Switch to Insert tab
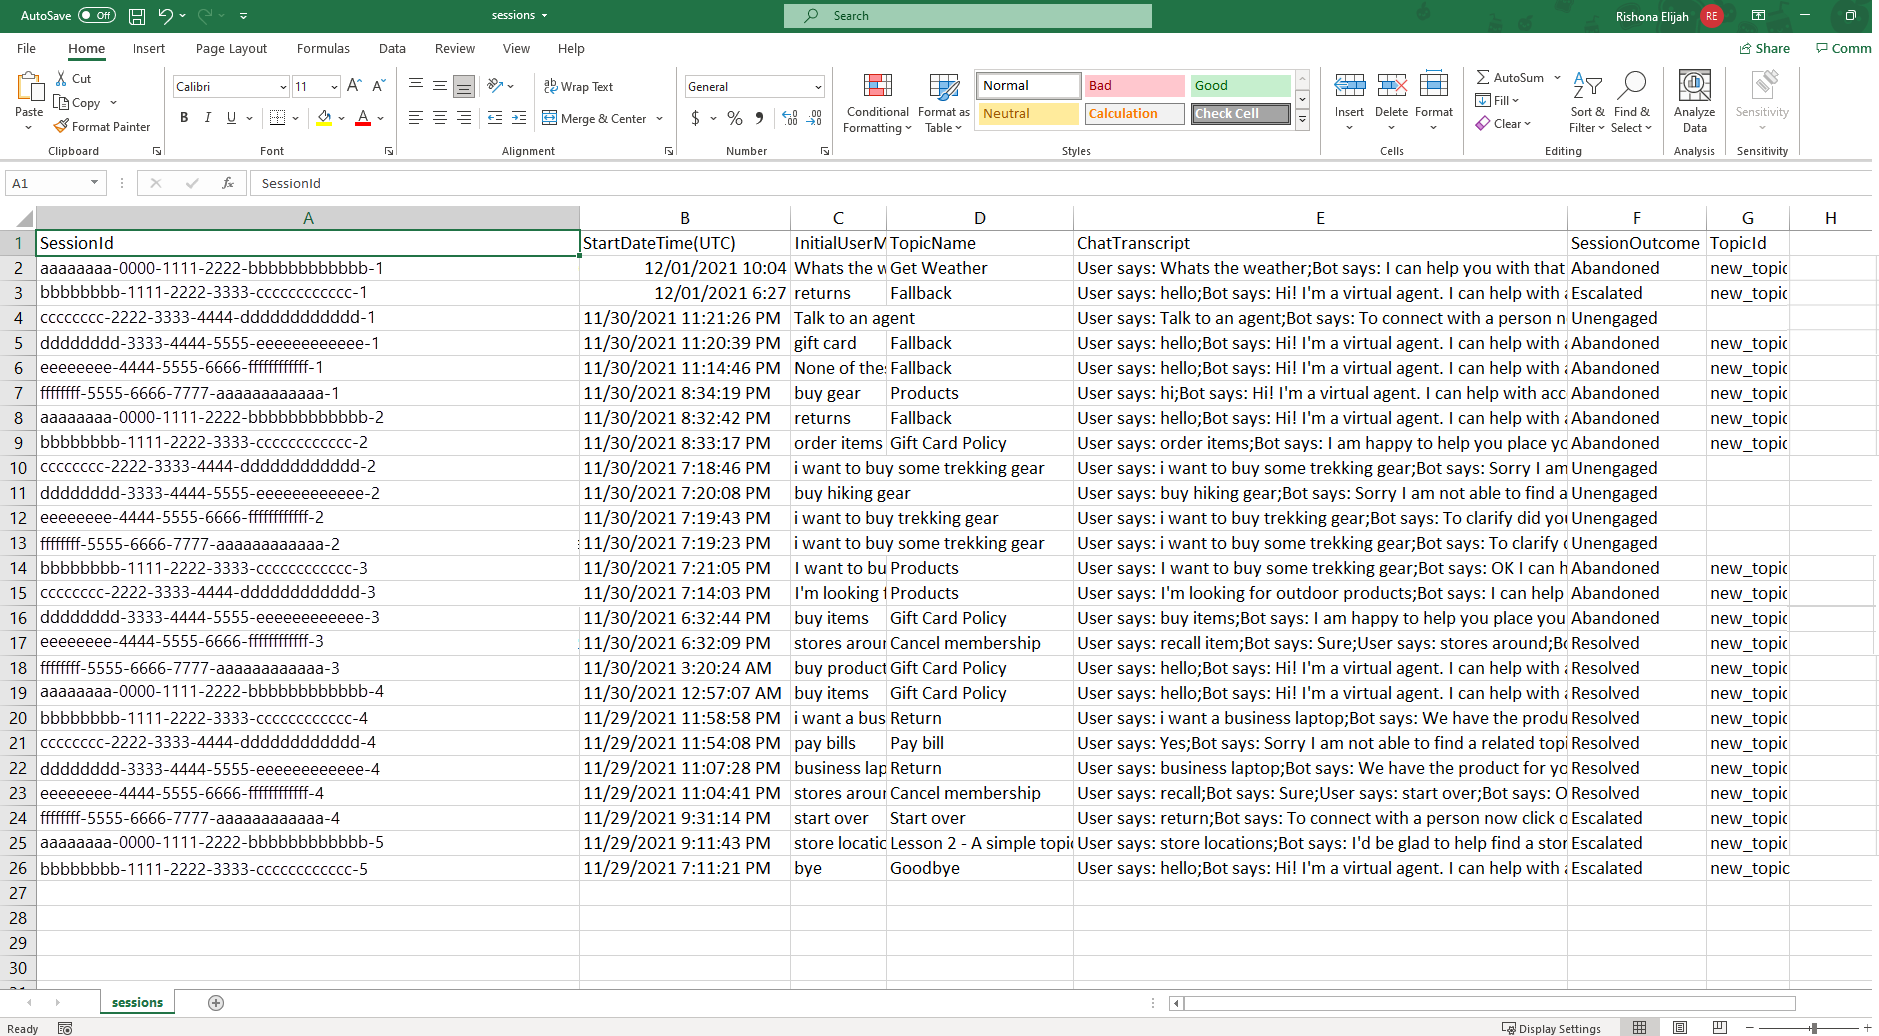This screenshot has width=1879, height=1036. coord(149,48)
